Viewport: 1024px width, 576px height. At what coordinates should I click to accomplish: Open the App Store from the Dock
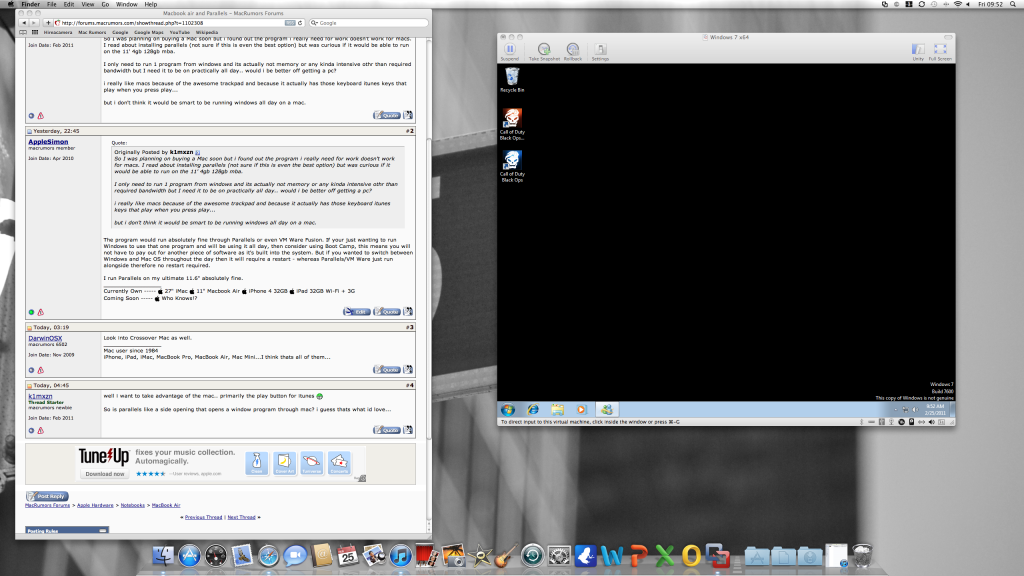point(189,556)
